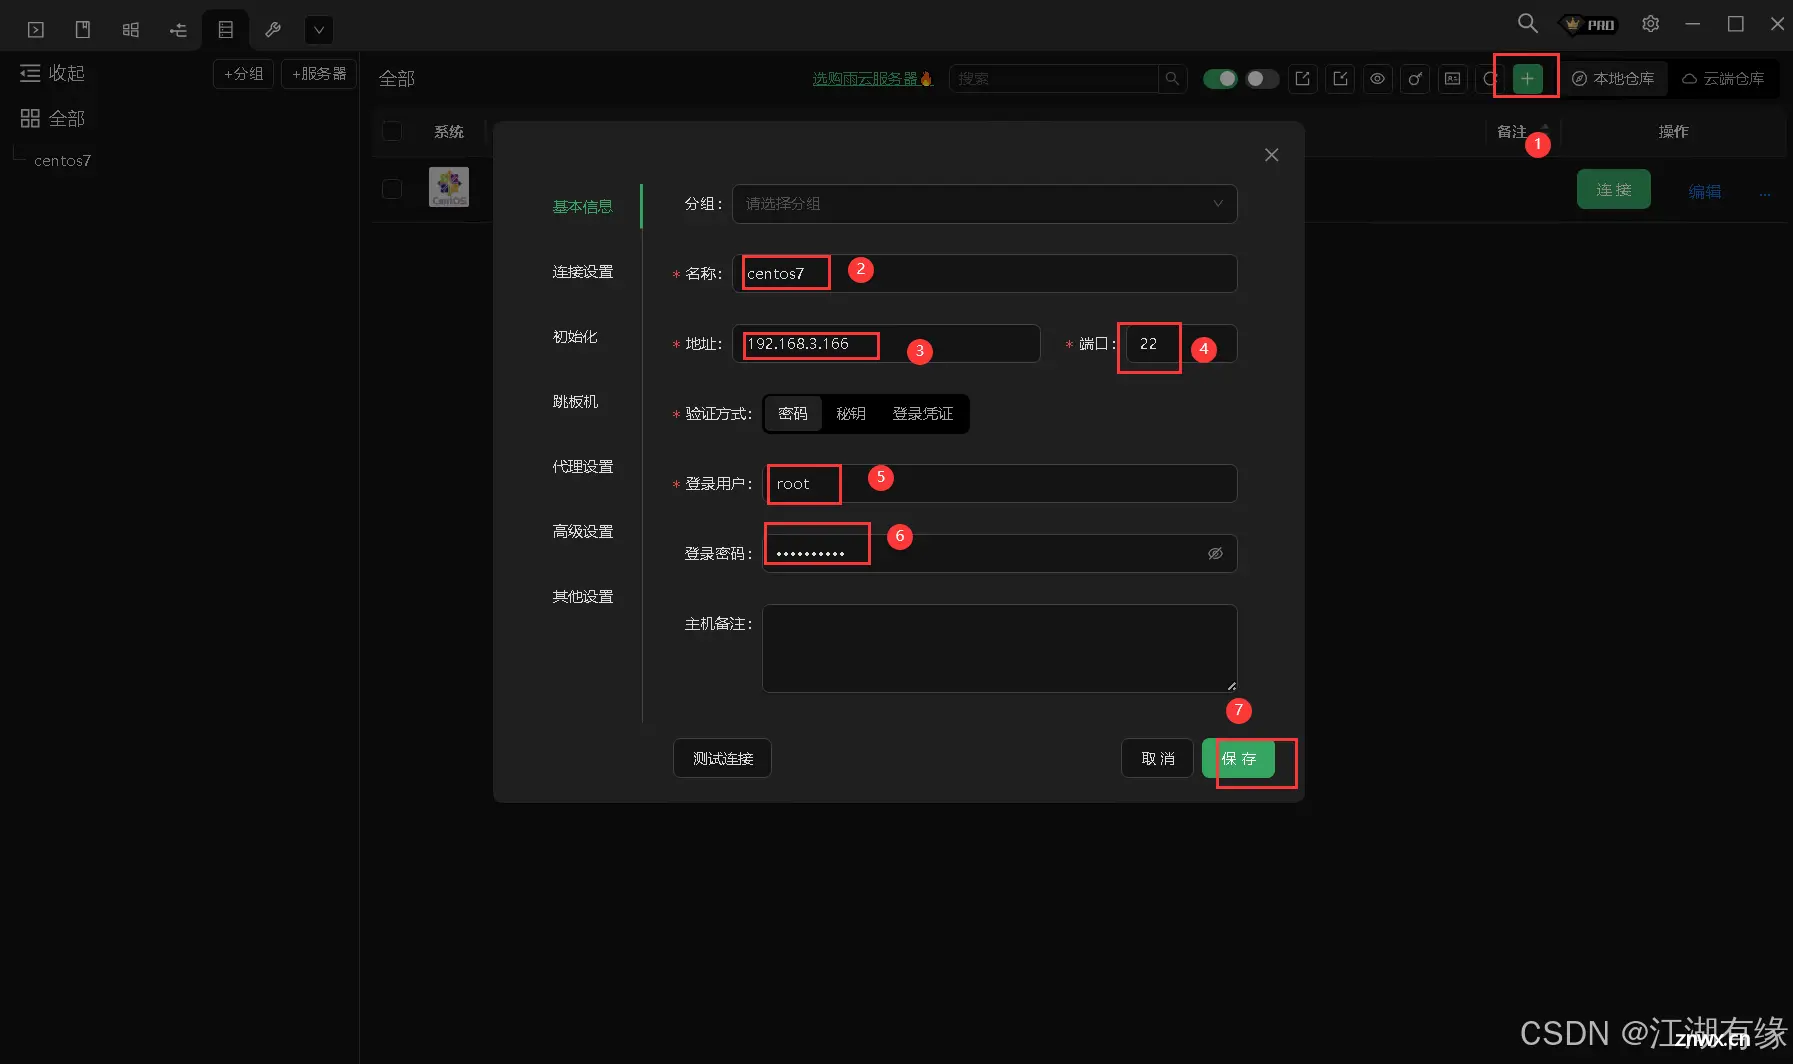Focus the 搜索 server search field
Viewport: 1793px width, 1064px height.
tap(1053, 78)
